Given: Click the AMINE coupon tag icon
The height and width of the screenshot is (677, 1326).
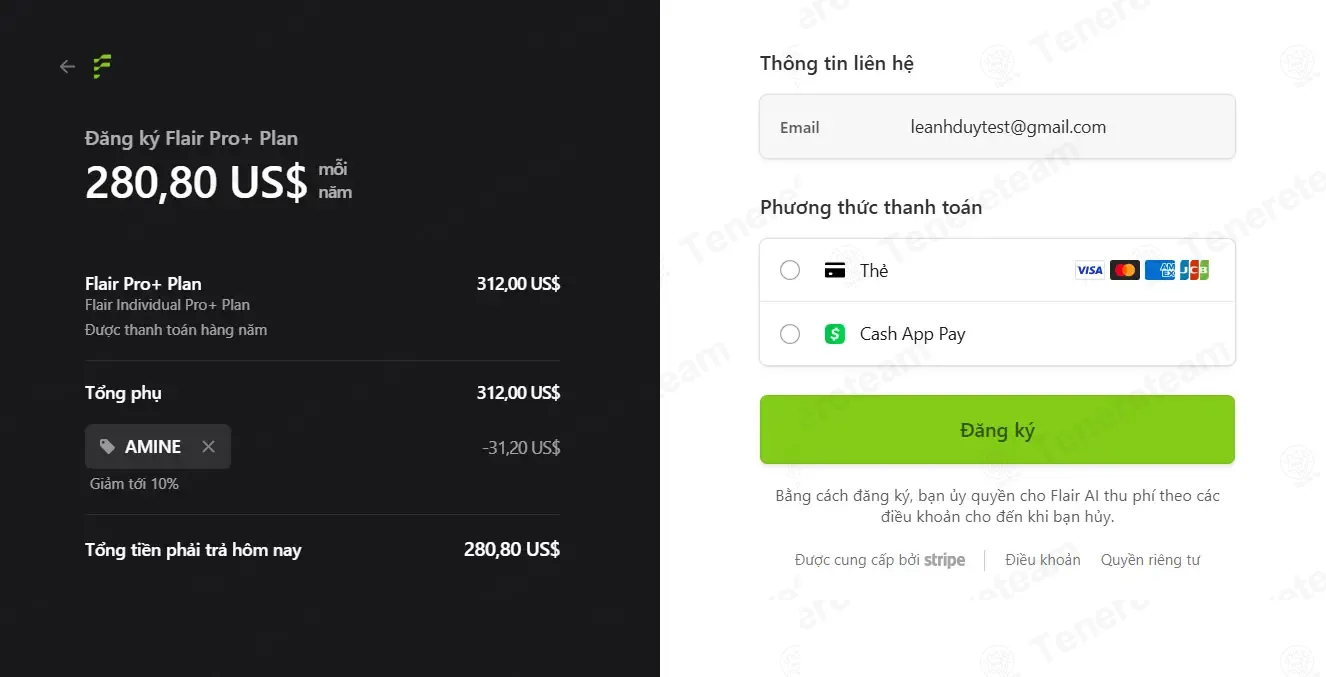Looking at the screenshot, I should pyautogui.click(x=107, y=447).
